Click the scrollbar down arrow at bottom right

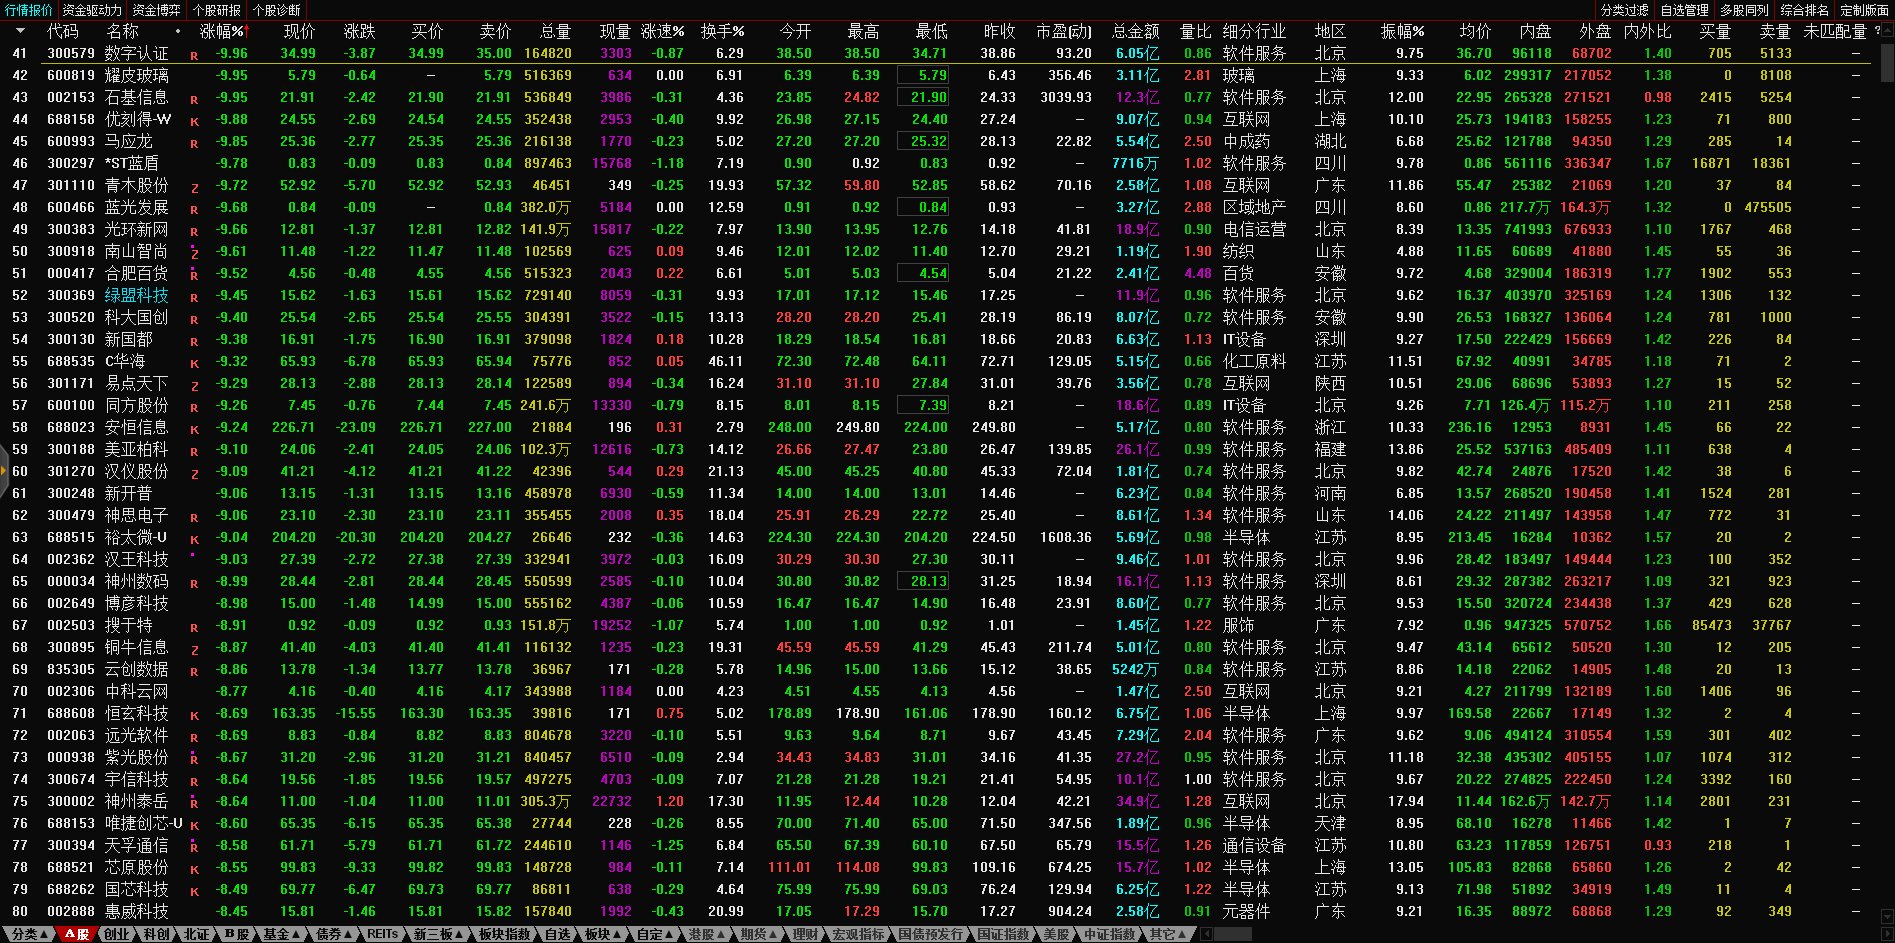click(x=1887, y=915)
